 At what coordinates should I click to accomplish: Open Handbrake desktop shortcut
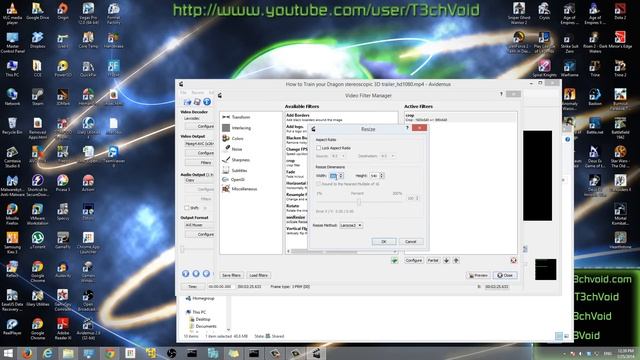113,41
